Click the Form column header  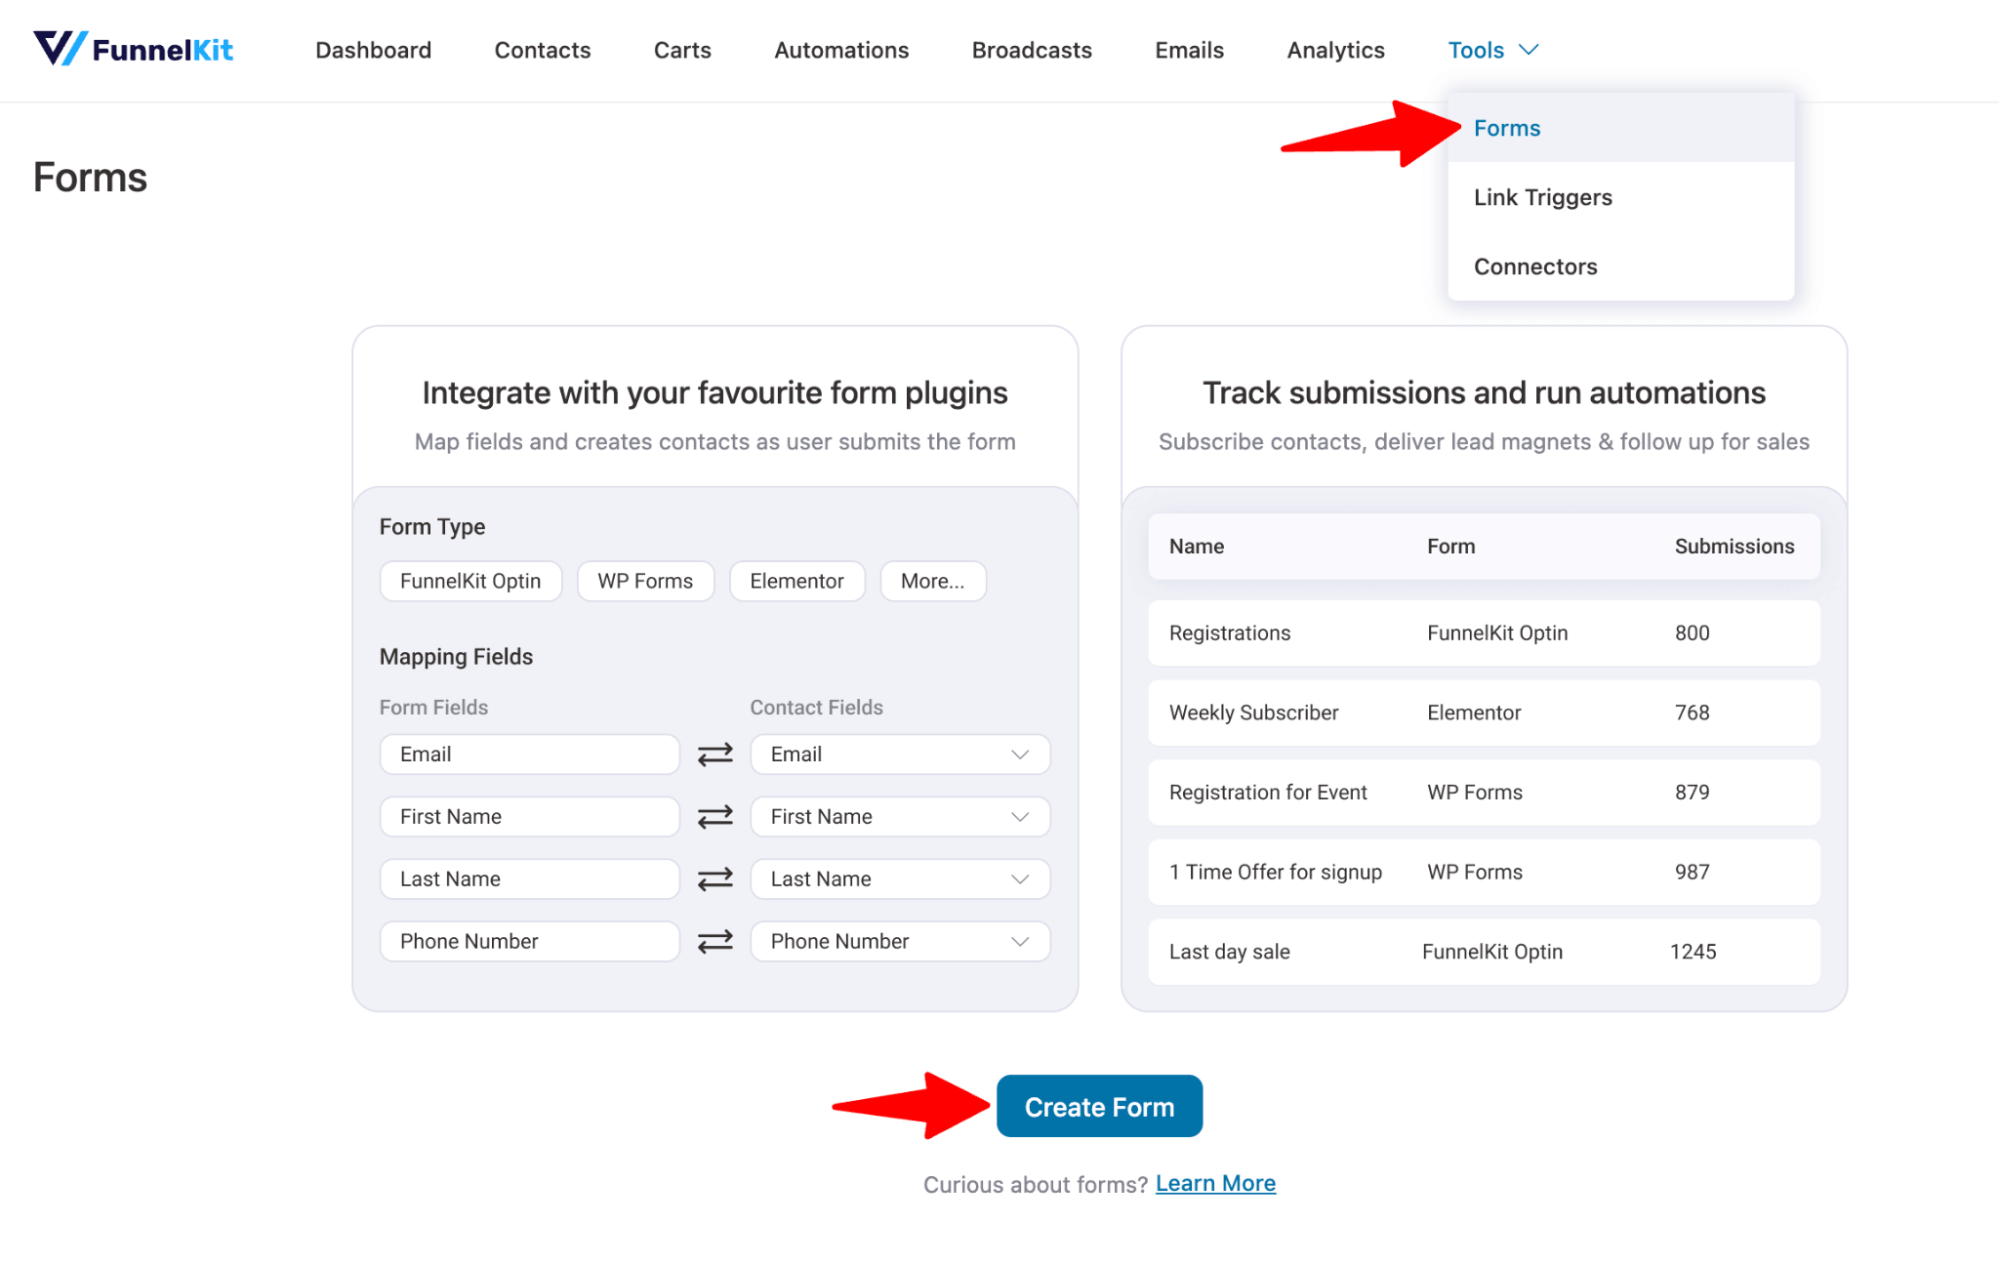click(x=1450, y=546)
